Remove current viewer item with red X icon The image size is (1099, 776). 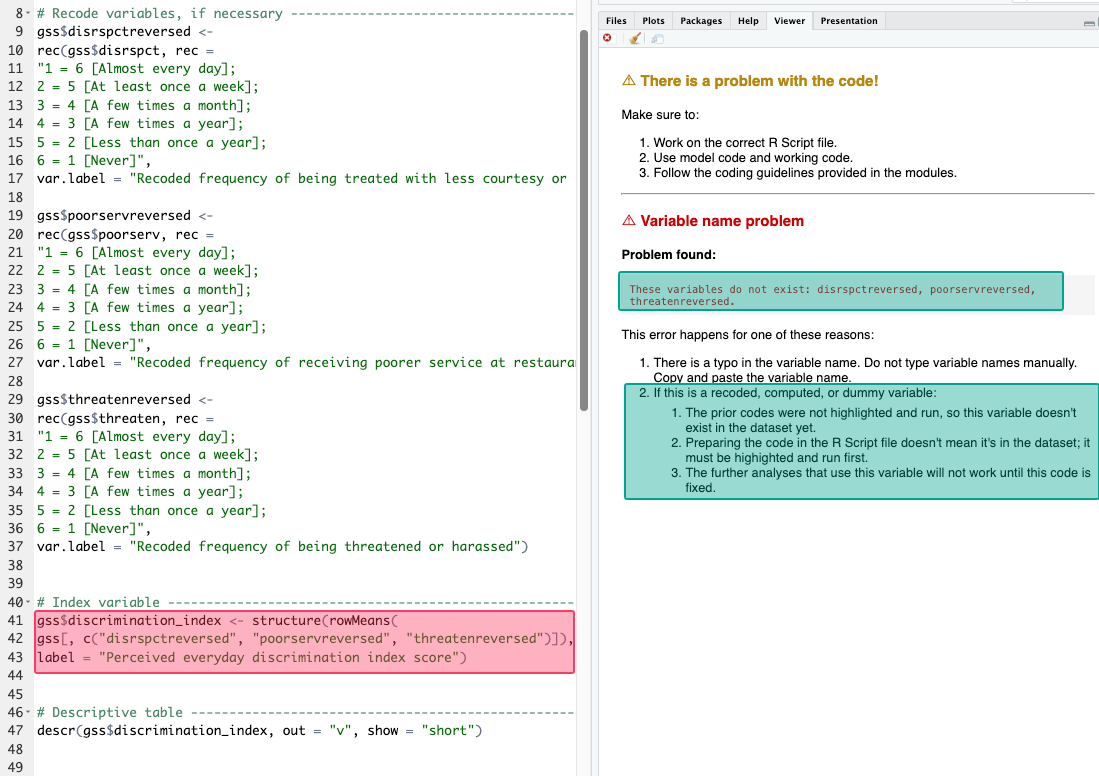[607, 38]
